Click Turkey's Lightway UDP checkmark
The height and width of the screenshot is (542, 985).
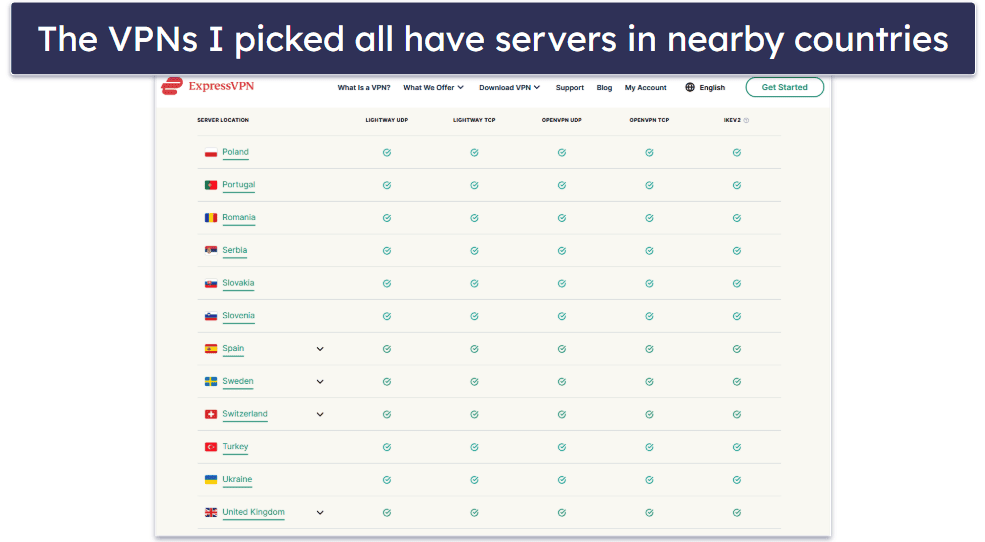click(387, 447)
